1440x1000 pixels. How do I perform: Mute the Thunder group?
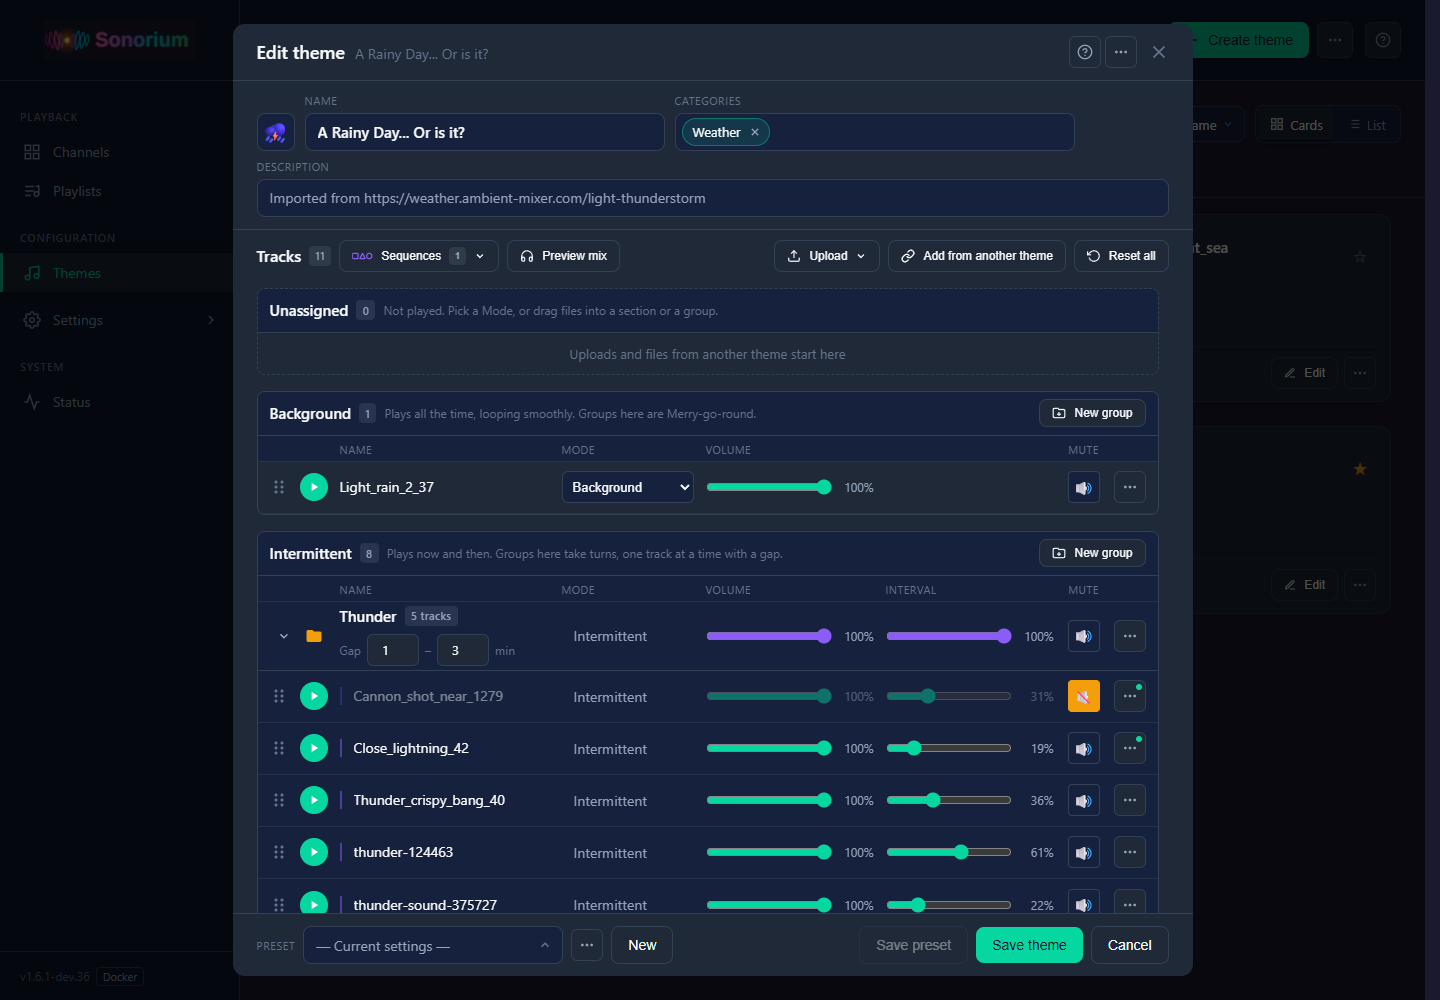coord(1084,636)
